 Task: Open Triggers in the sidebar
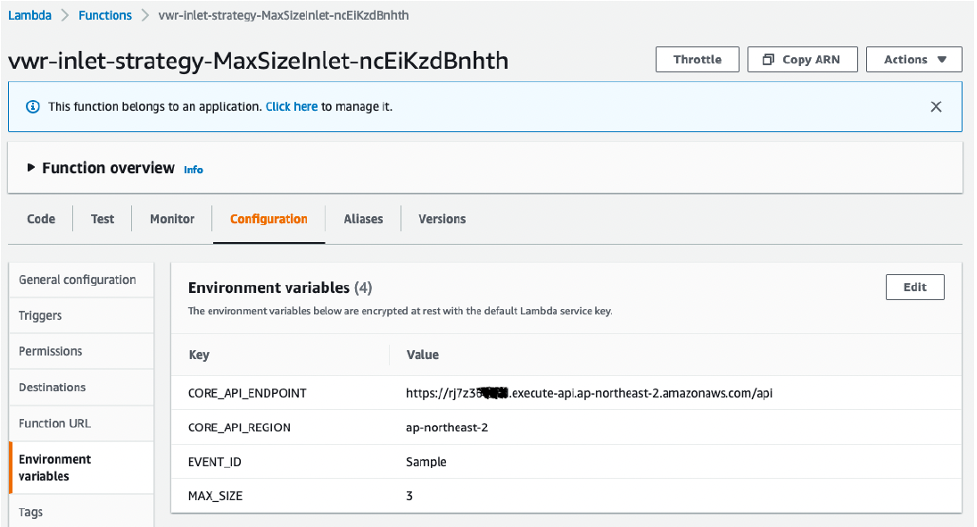coord(81,315)
